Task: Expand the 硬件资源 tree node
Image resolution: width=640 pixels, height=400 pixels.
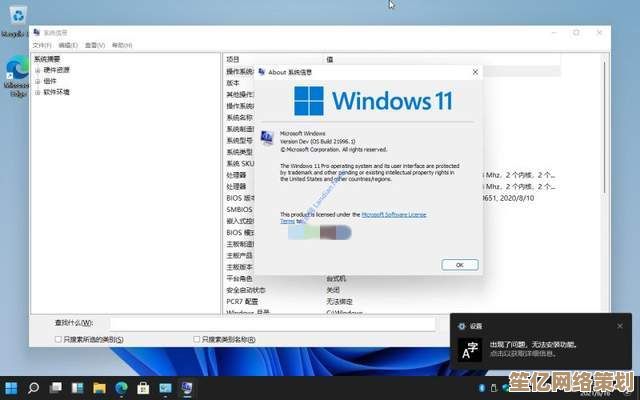Action: click(x=38, y=70)
